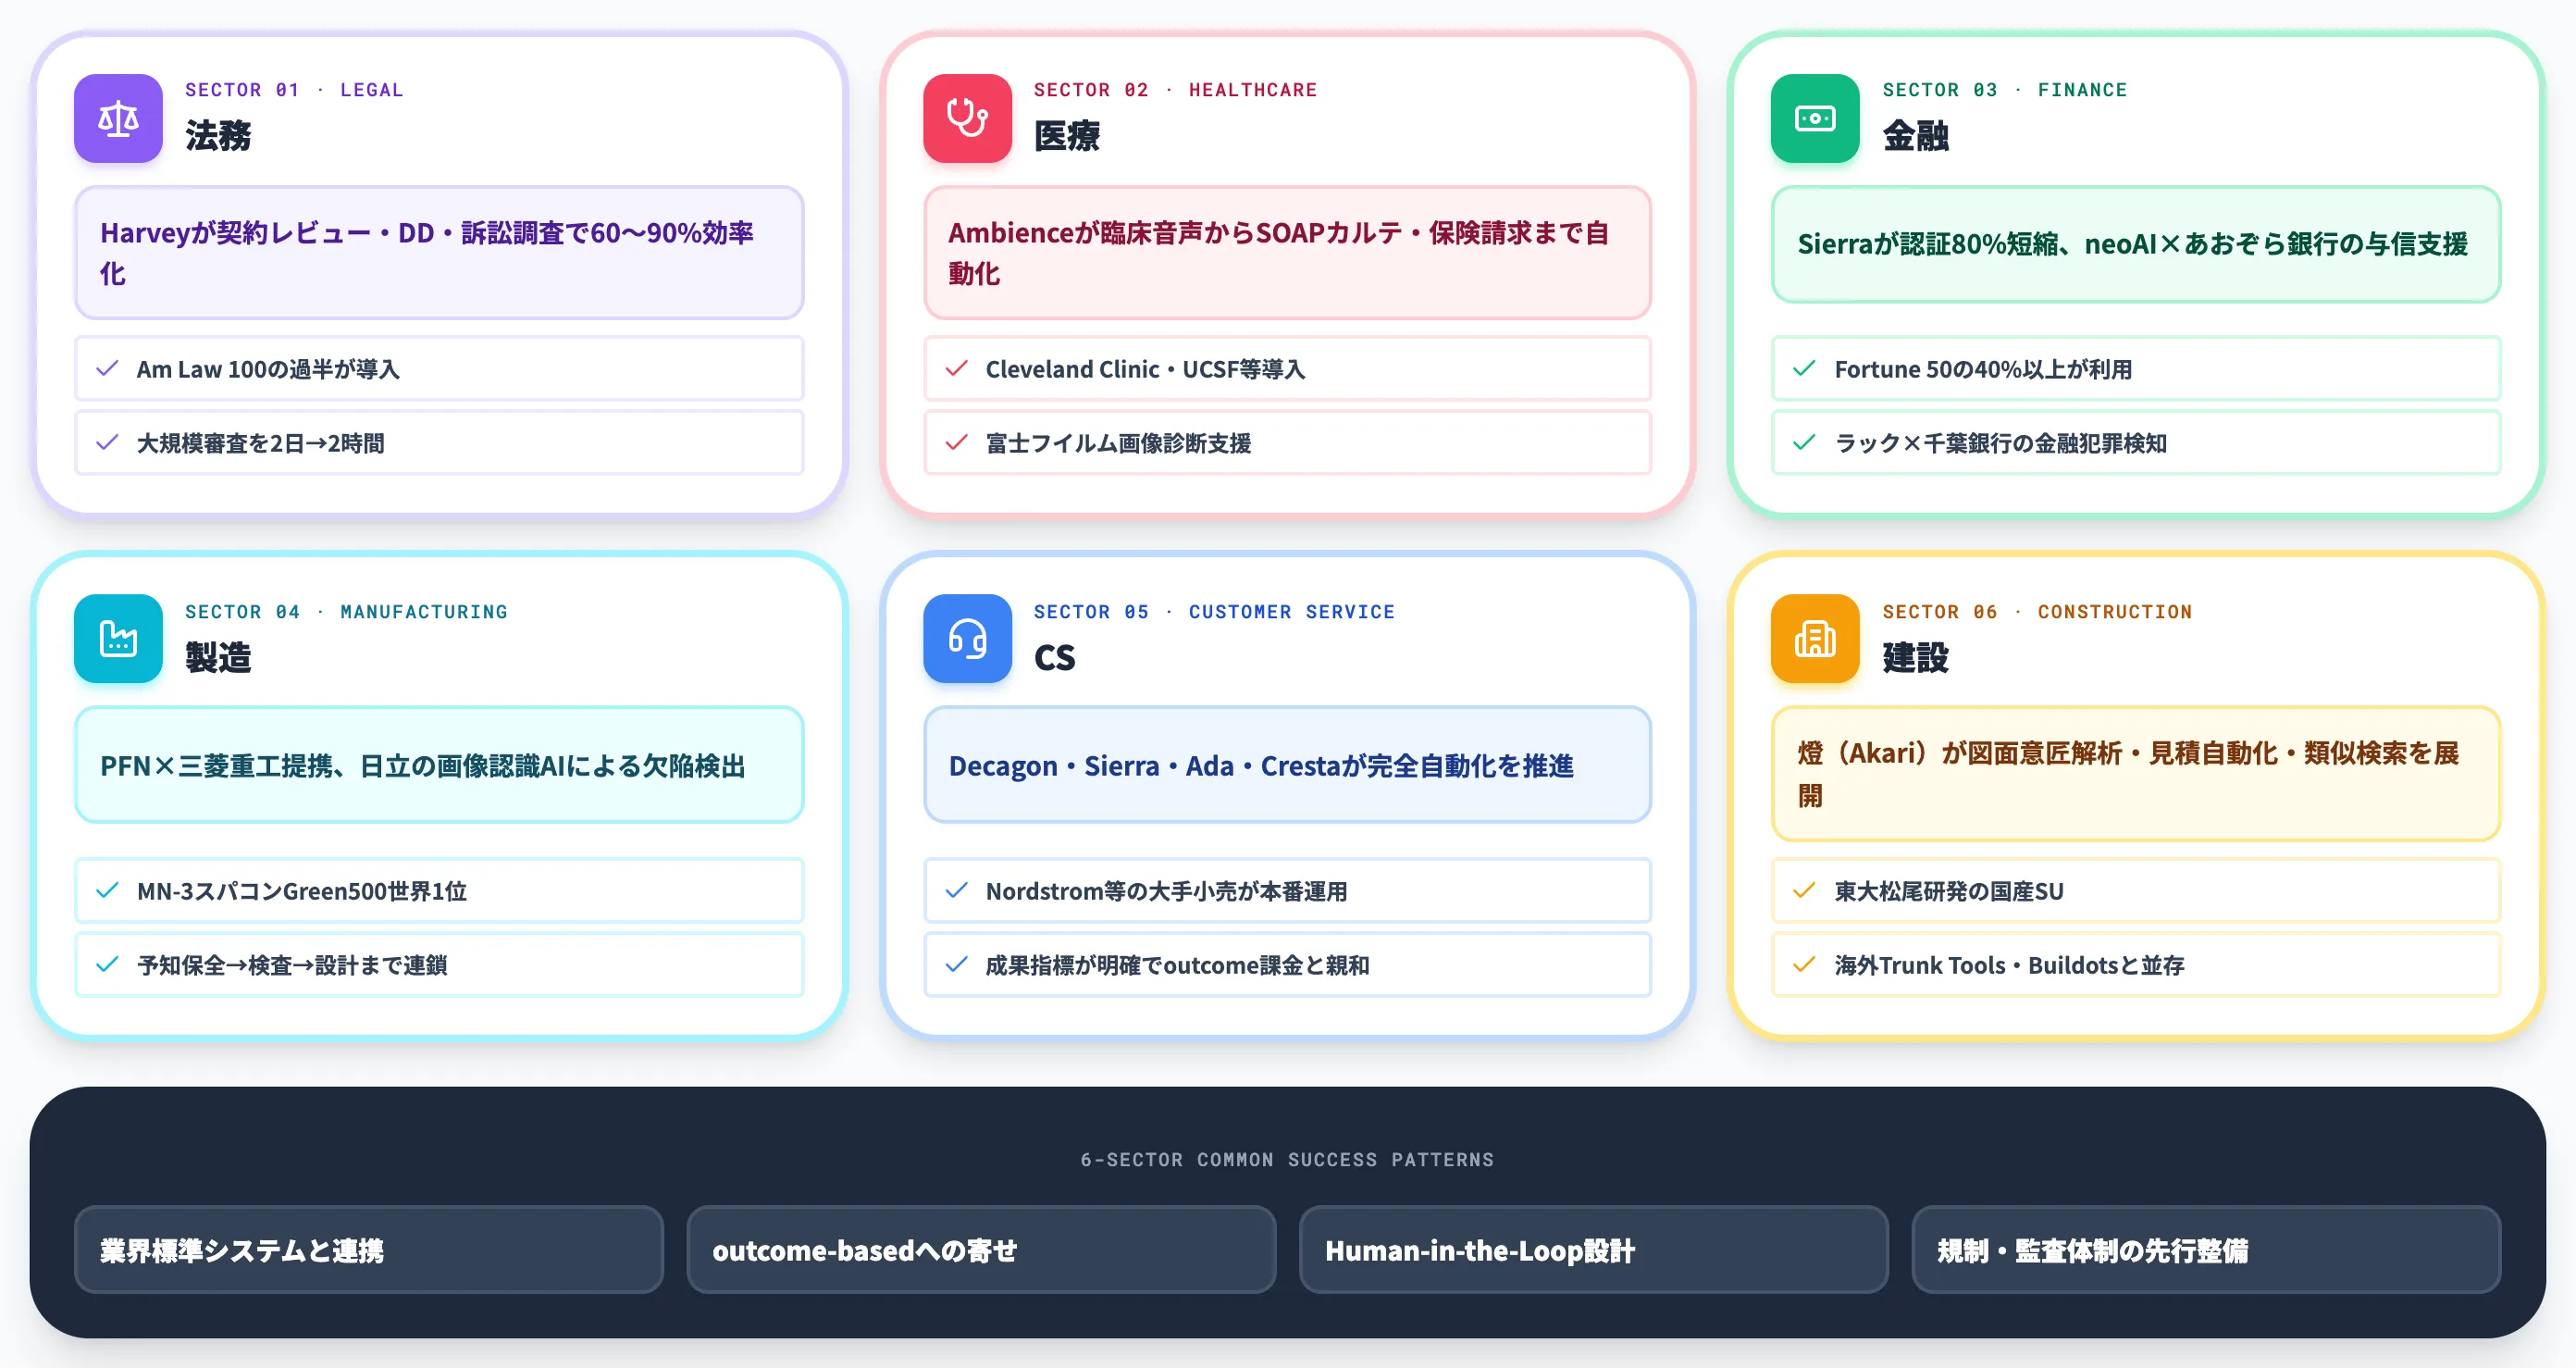
Task: Click the 医療 heading
Action: point(1067,136)
